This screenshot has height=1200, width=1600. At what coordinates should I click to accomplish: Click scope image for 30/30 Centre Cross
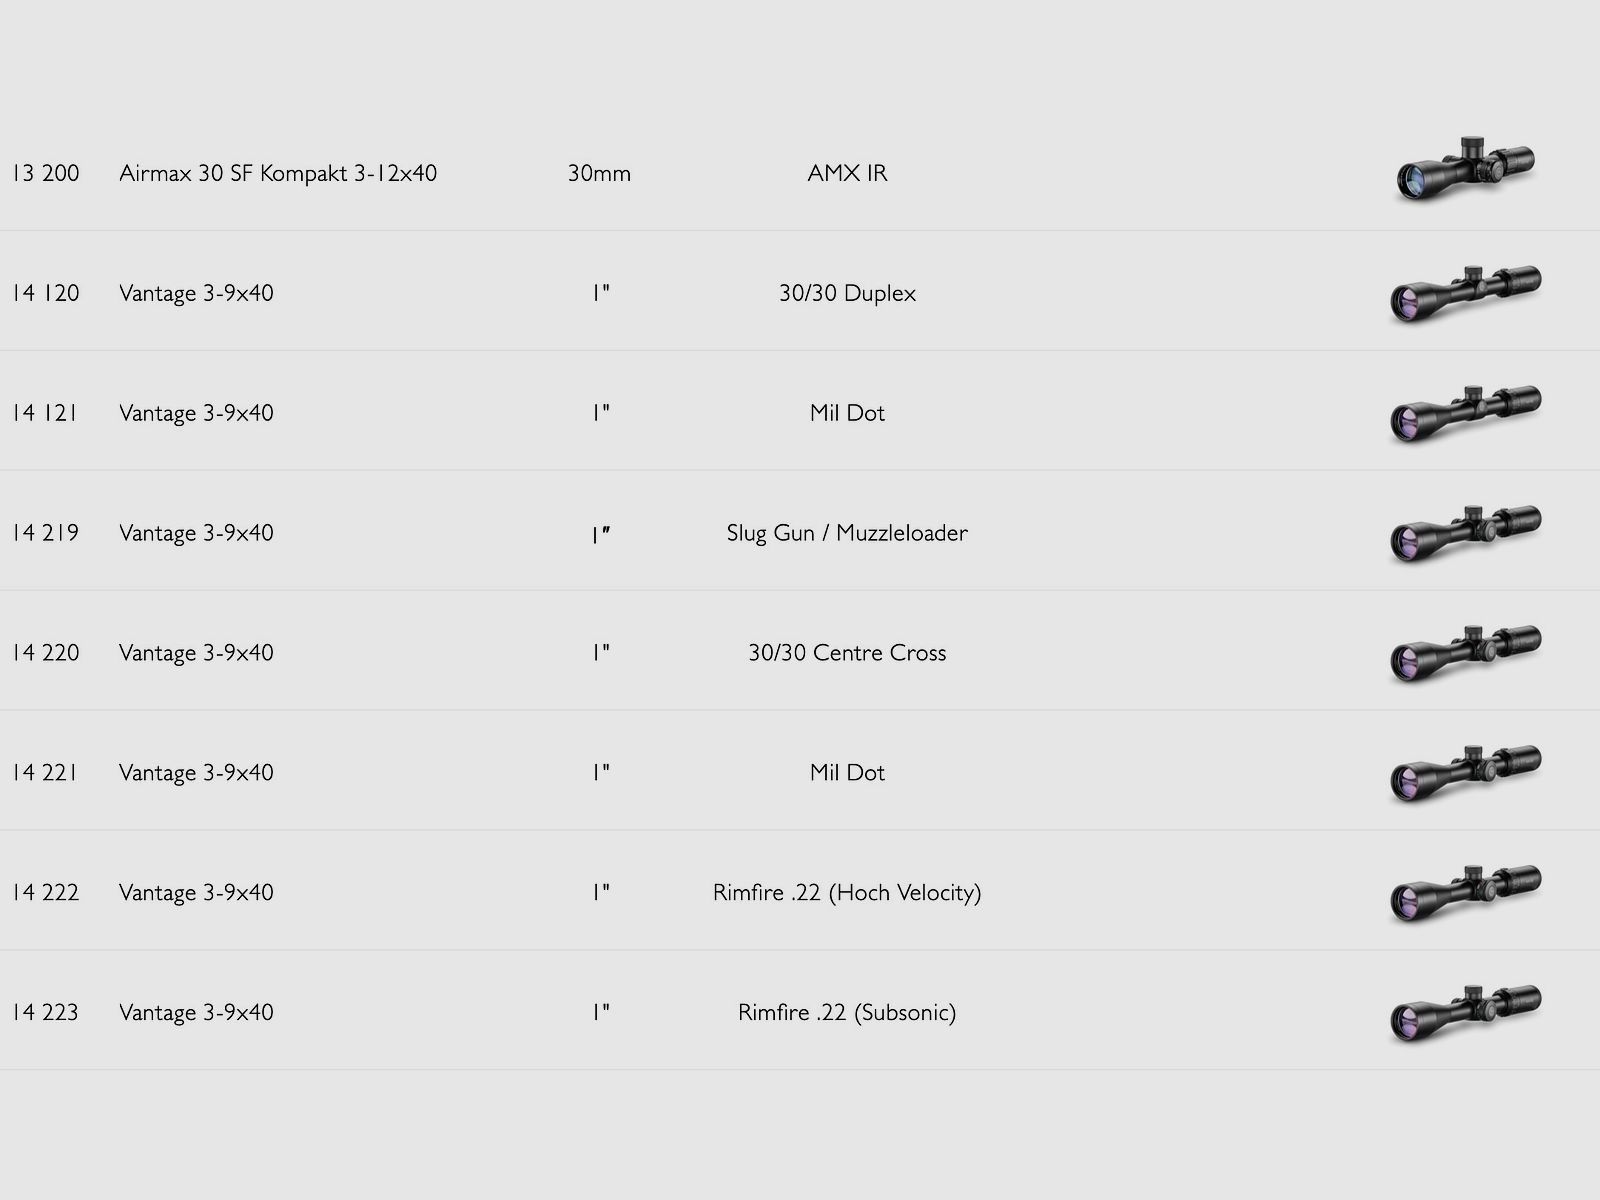[x=1465, y=653]
